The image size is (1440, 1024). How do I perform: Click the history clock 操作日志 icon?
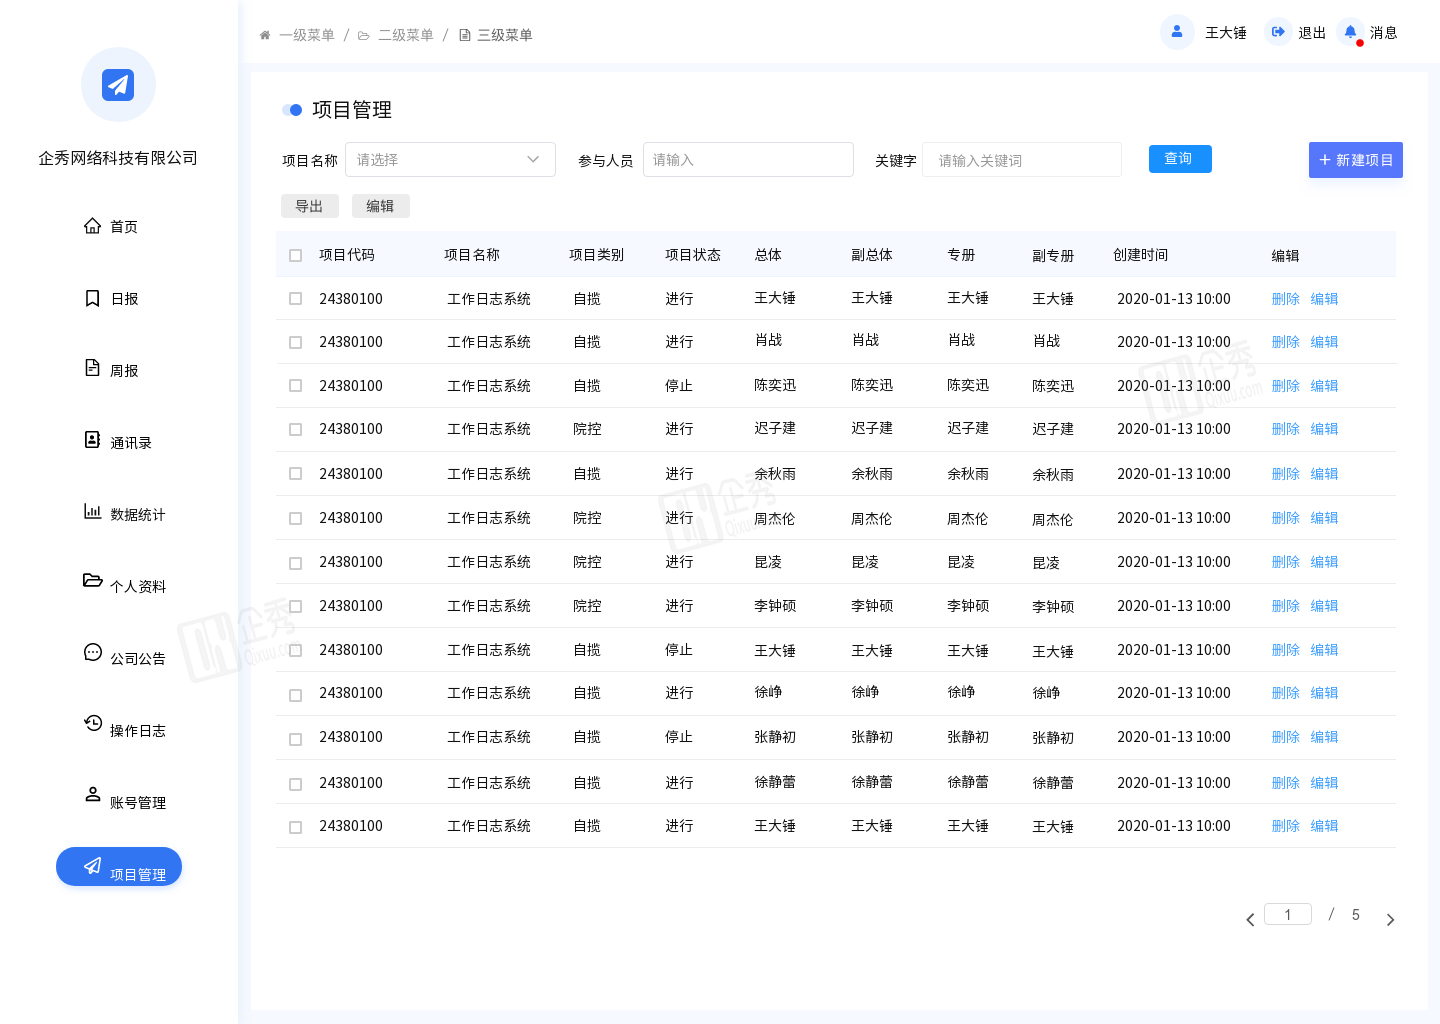pyautogui.click(x=92, y=723)
